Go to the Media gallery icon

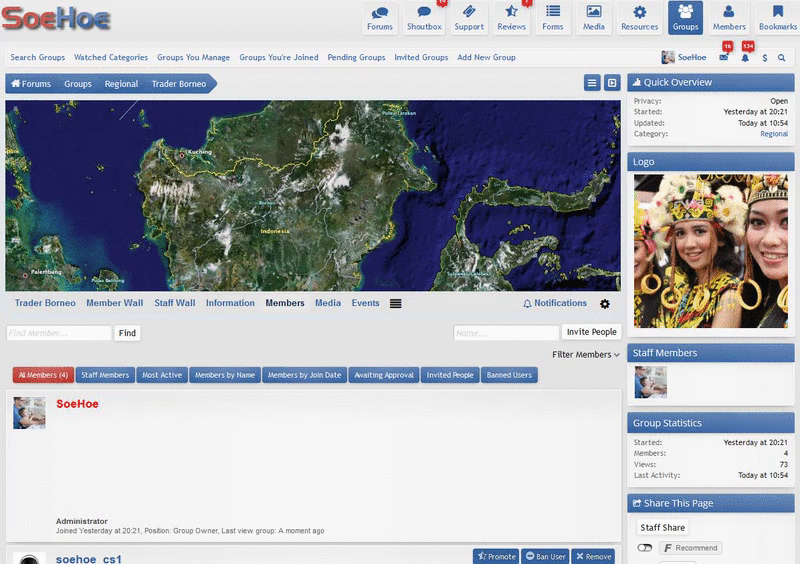point(593,17)
